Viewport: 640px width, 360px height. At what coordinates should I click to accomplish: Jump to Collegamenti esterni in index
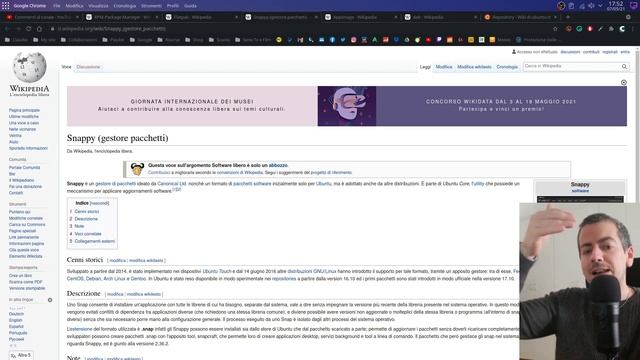coord(95,241)
